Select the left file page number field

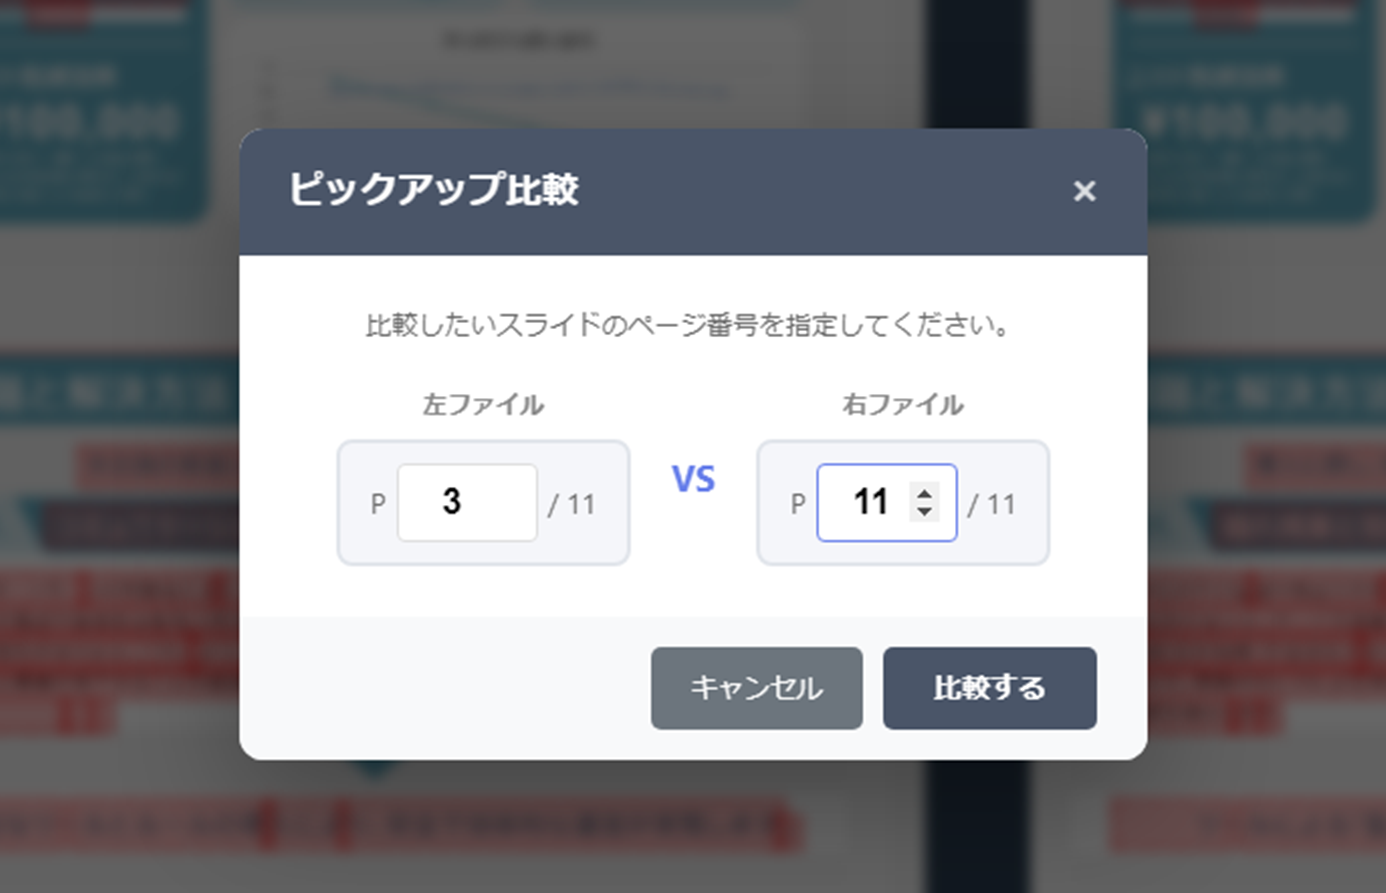pyautogui.click(x=466, y=502)
